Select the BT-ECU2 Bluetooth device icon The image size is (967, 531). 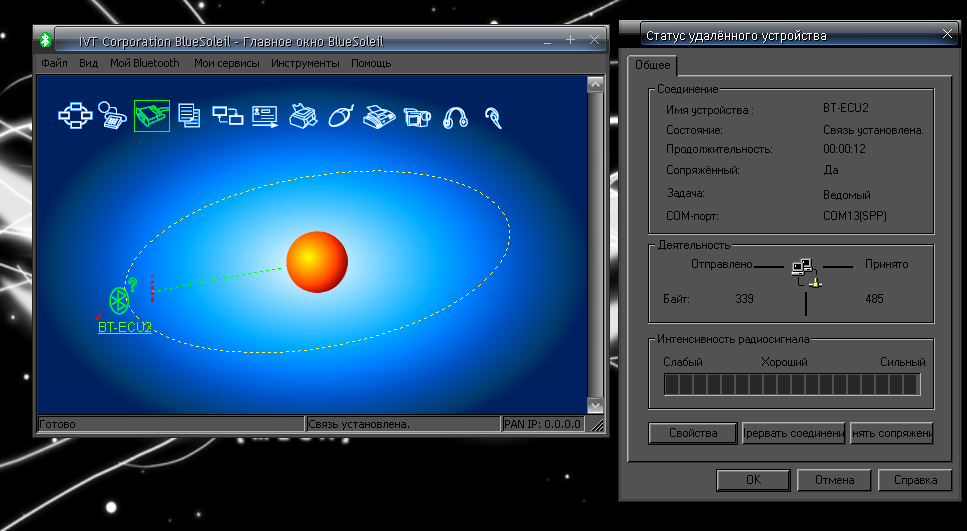click(121, 299)
